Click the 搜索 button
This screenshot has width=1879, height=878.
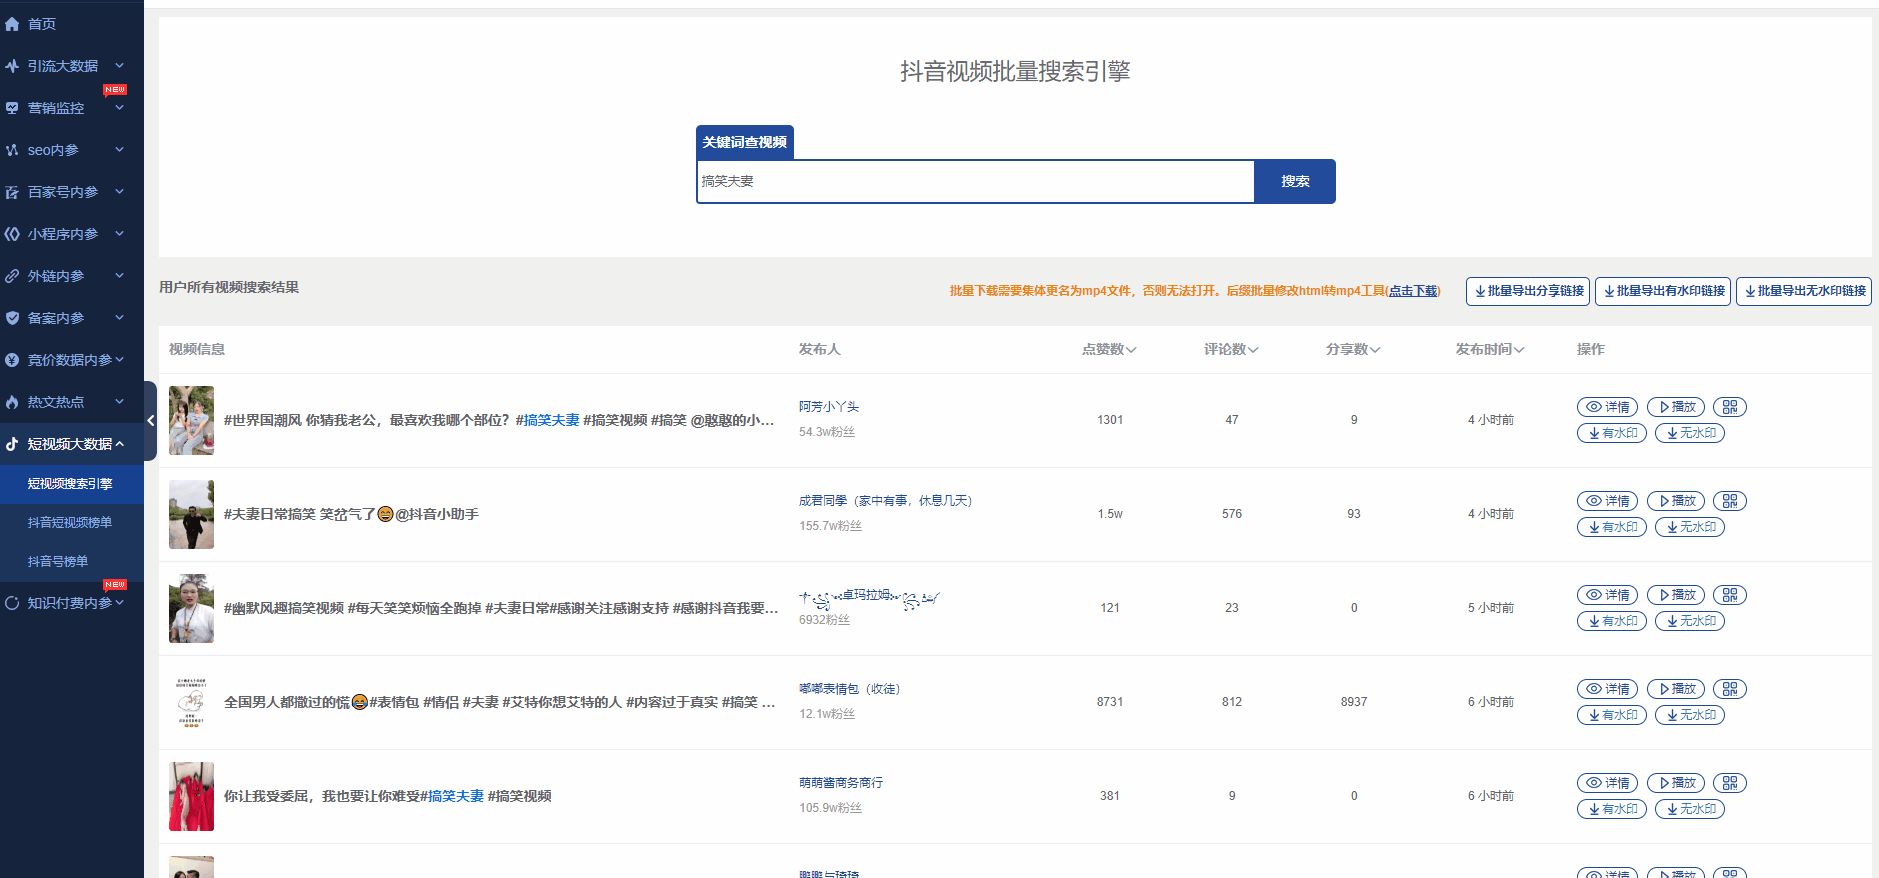coord(1295,181)
